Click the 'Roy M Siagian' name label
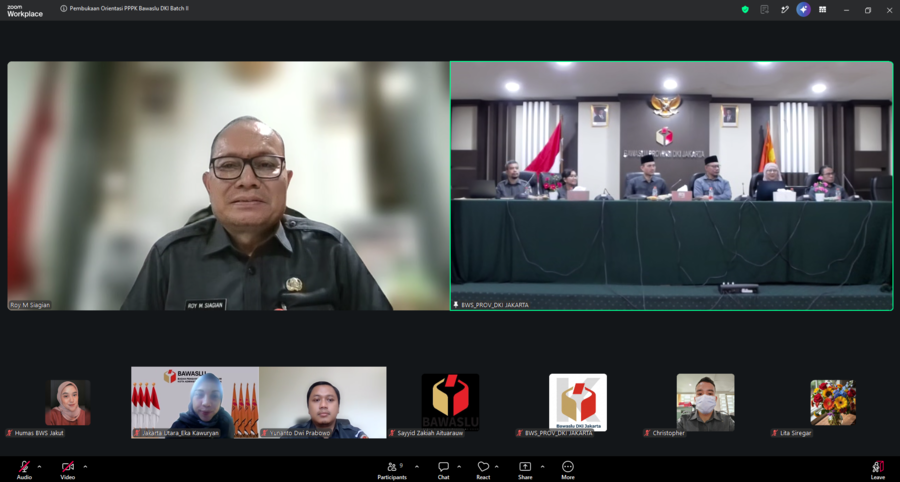Image resolution: width=900 pixels, height=482 pixels. (30, 305)
